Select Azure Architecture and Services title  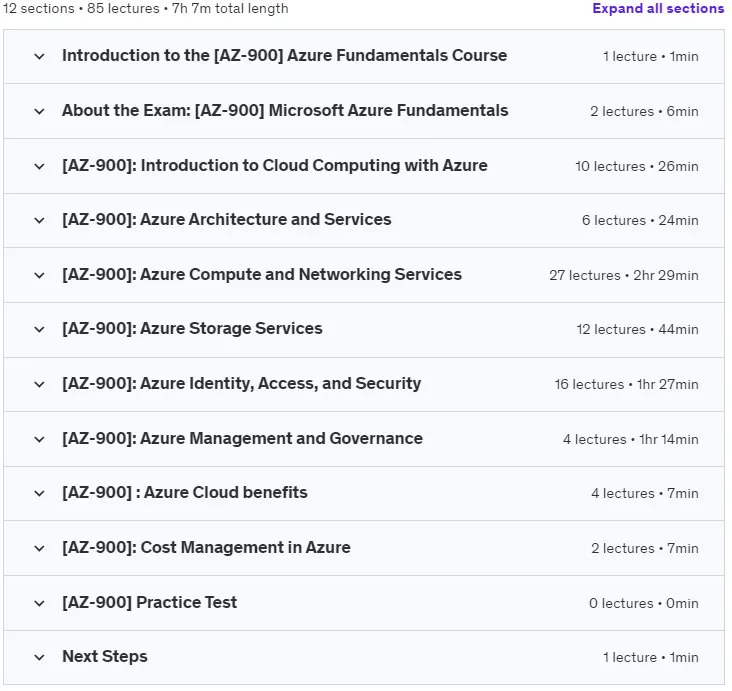226,219
